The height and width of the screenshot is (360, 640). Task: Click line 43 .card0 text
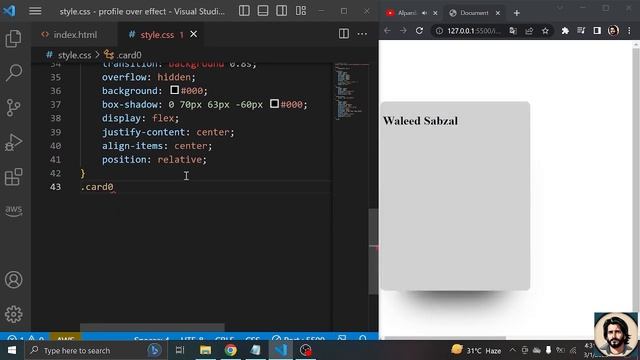[97, 187]
